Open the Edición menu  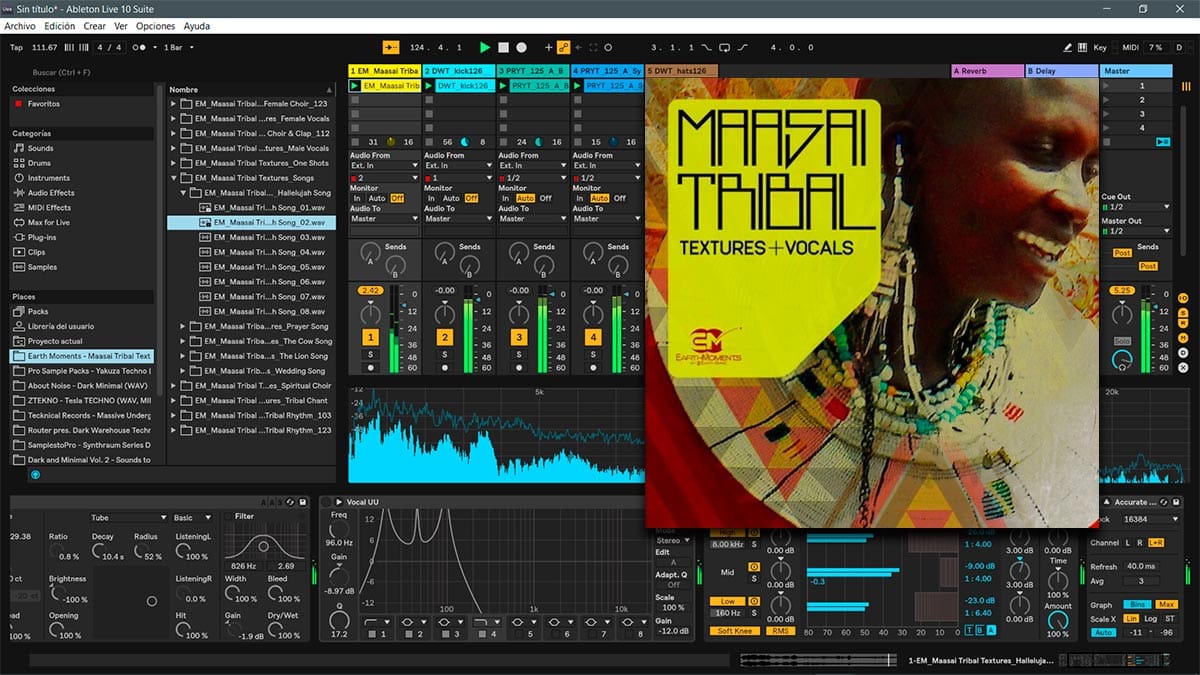coord(59,26)
